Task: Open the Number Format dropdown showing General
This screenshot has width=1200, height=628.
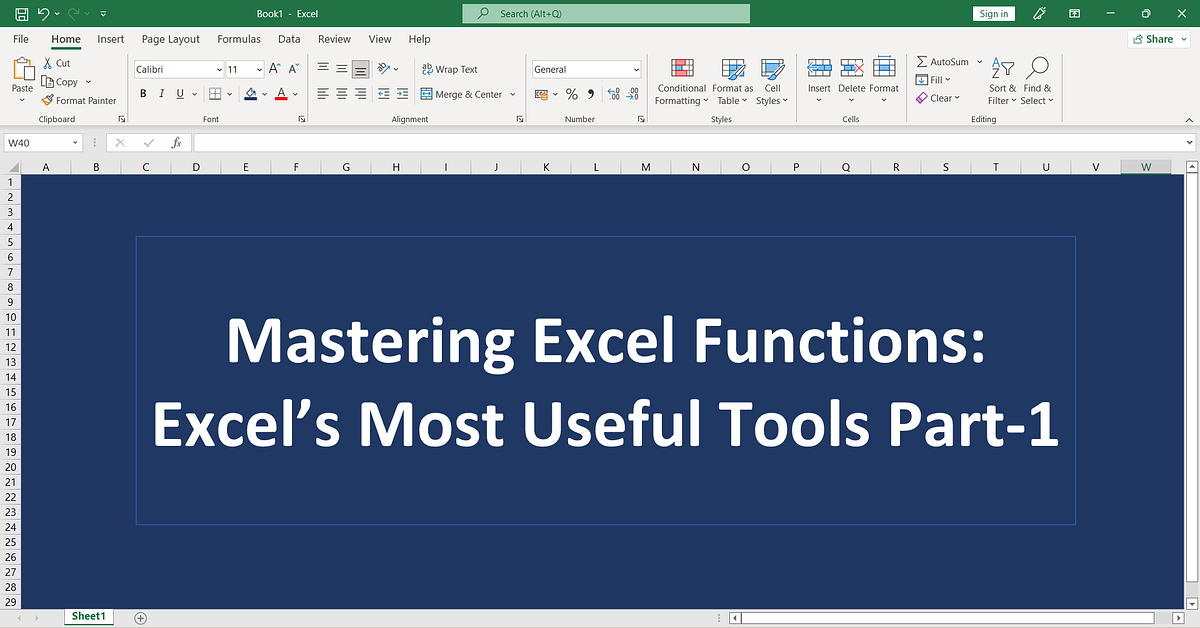Action: [586, 69]
